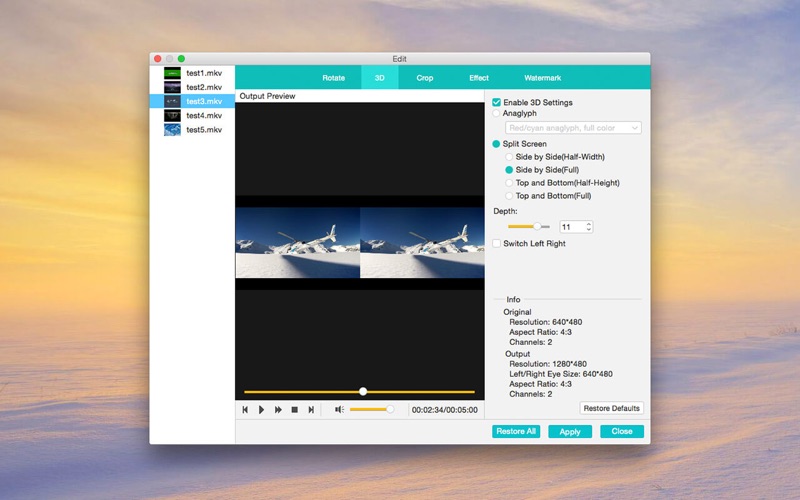The width and height of the screenshot is (800, 500).
Task: Select the Anaglyph radio option
Action: click(496, 113)
